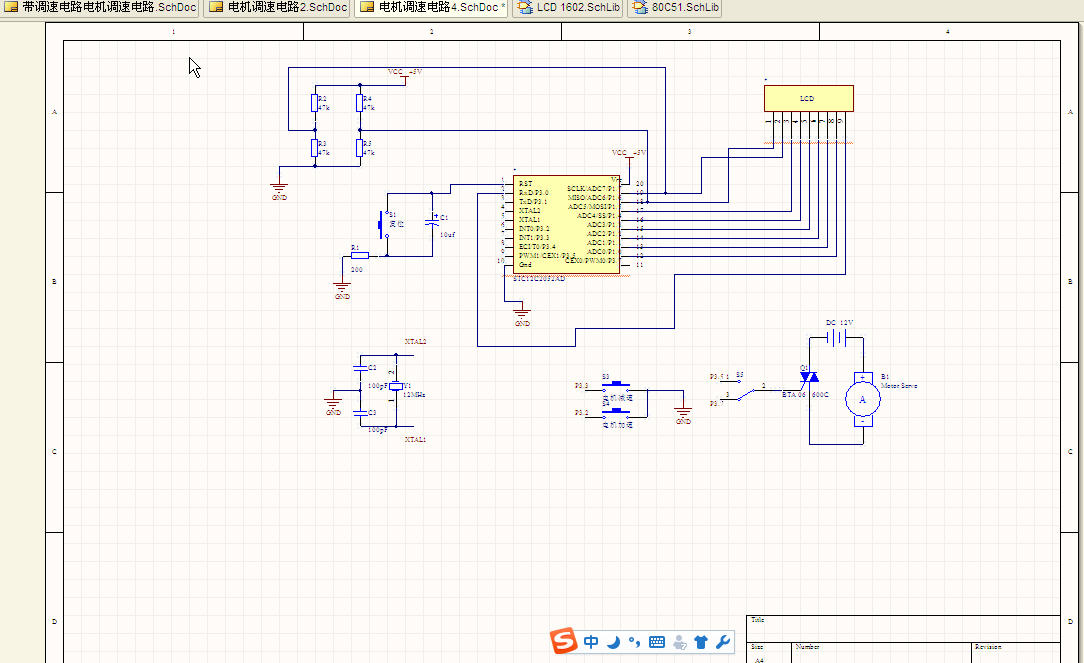The image size is (1084, 663).
Task: Switch to the 80C51.SchLib library tab
Action: click(675, 8)
